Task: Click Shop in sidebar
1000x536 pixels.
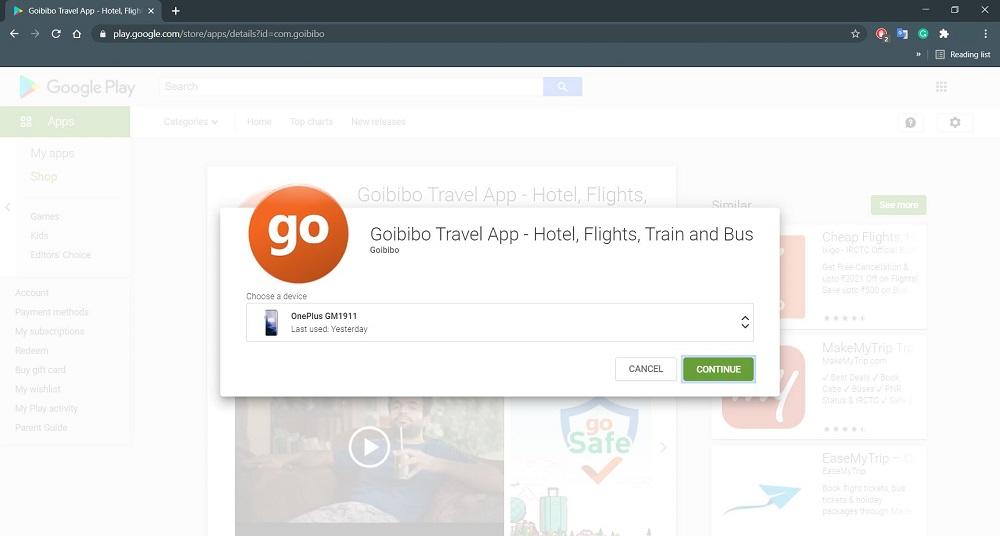Action: click(43, 177)
